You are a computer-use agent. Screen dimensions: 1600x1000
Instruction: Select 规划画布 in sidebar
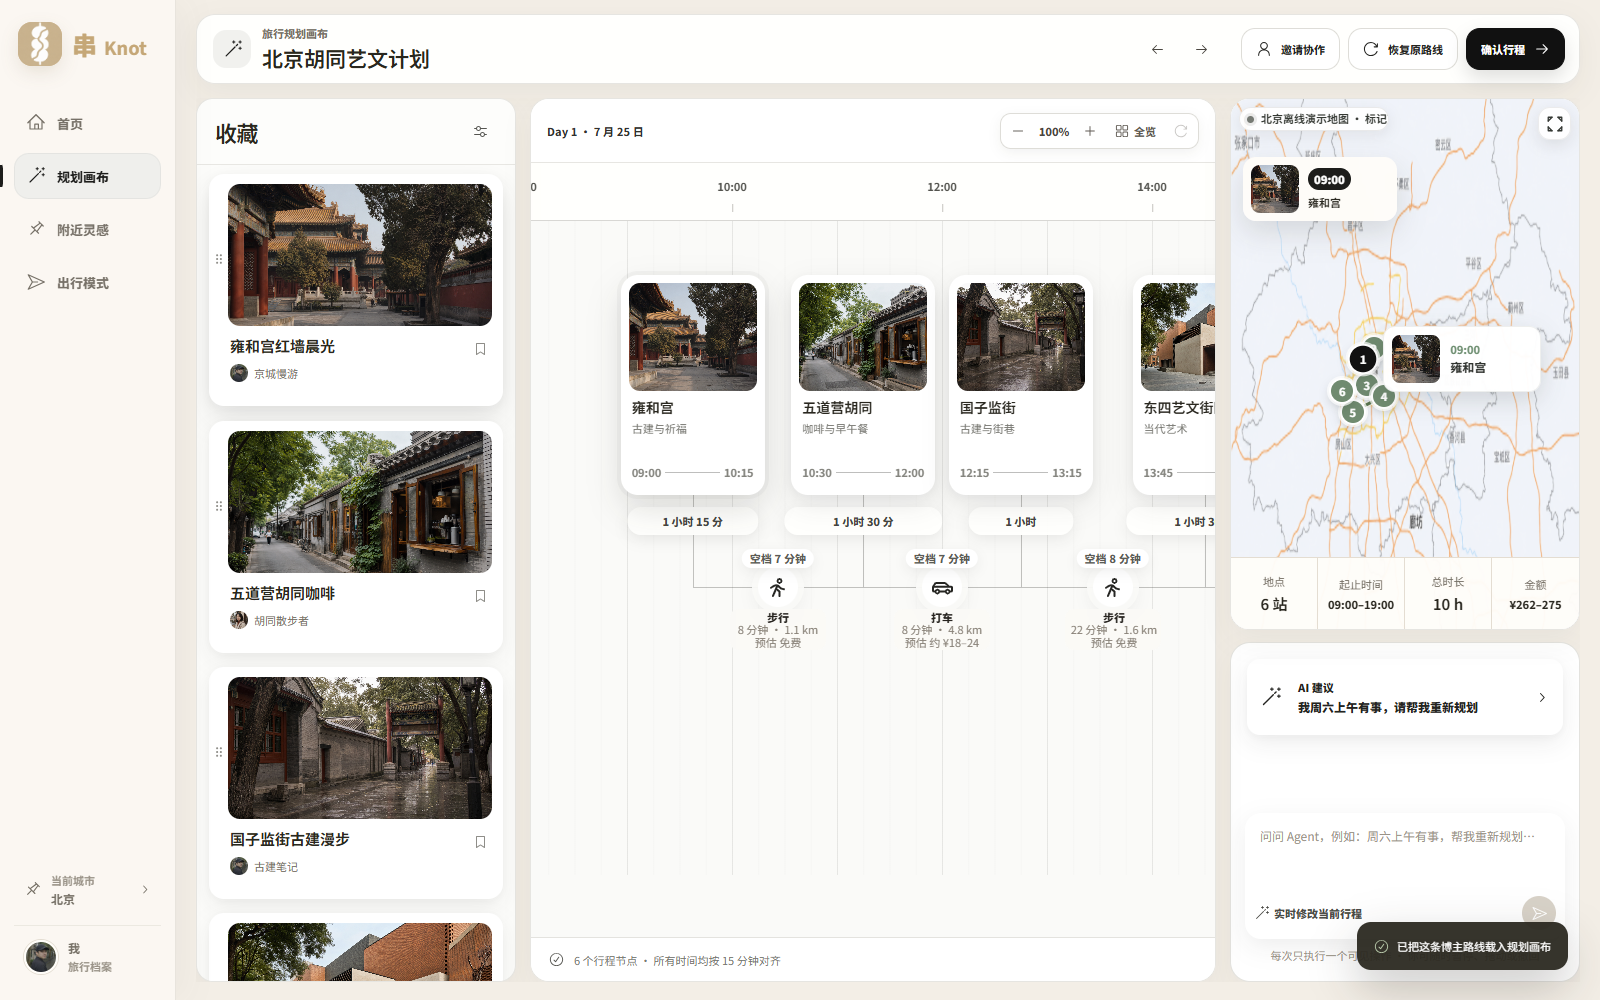click(87, 176)
